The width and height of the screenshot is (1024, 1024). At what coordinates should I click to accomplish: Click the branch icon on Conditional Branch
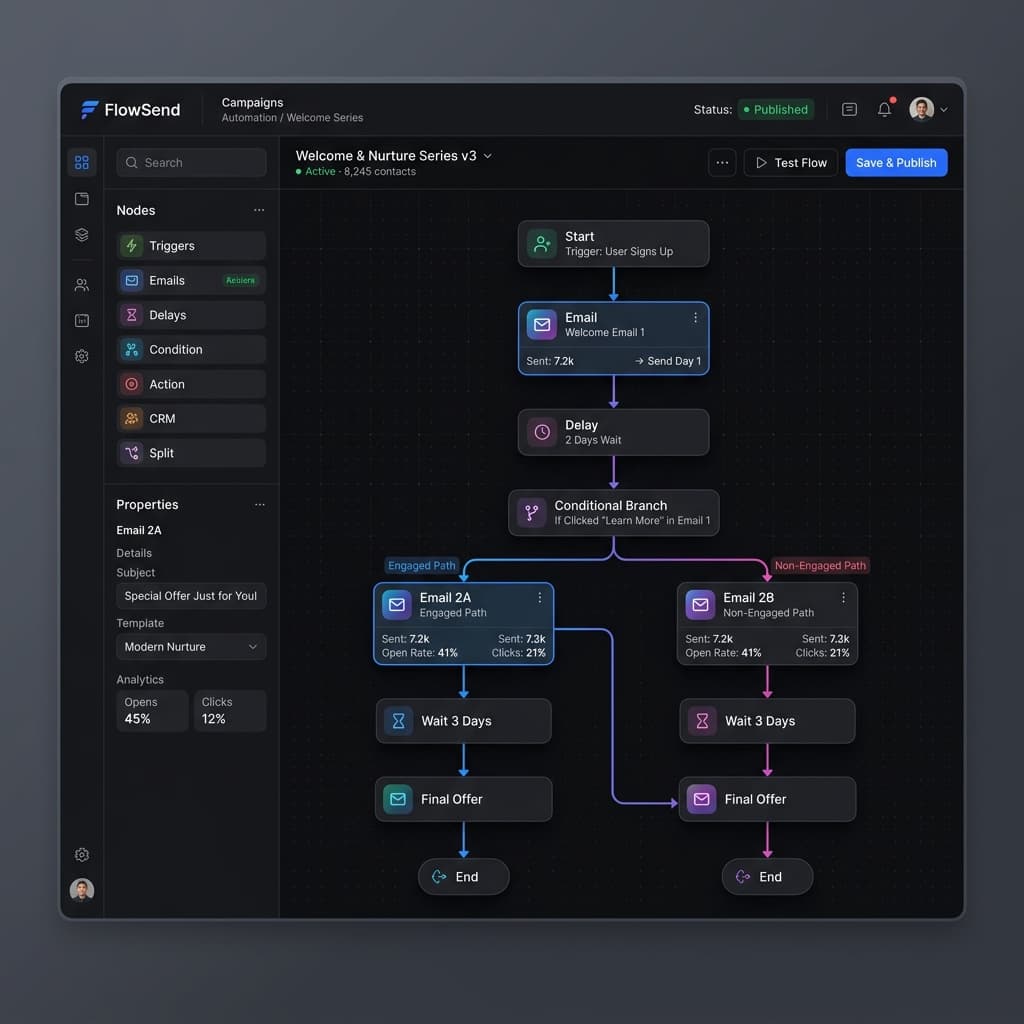pyautogui.click(x=532, y=513)
